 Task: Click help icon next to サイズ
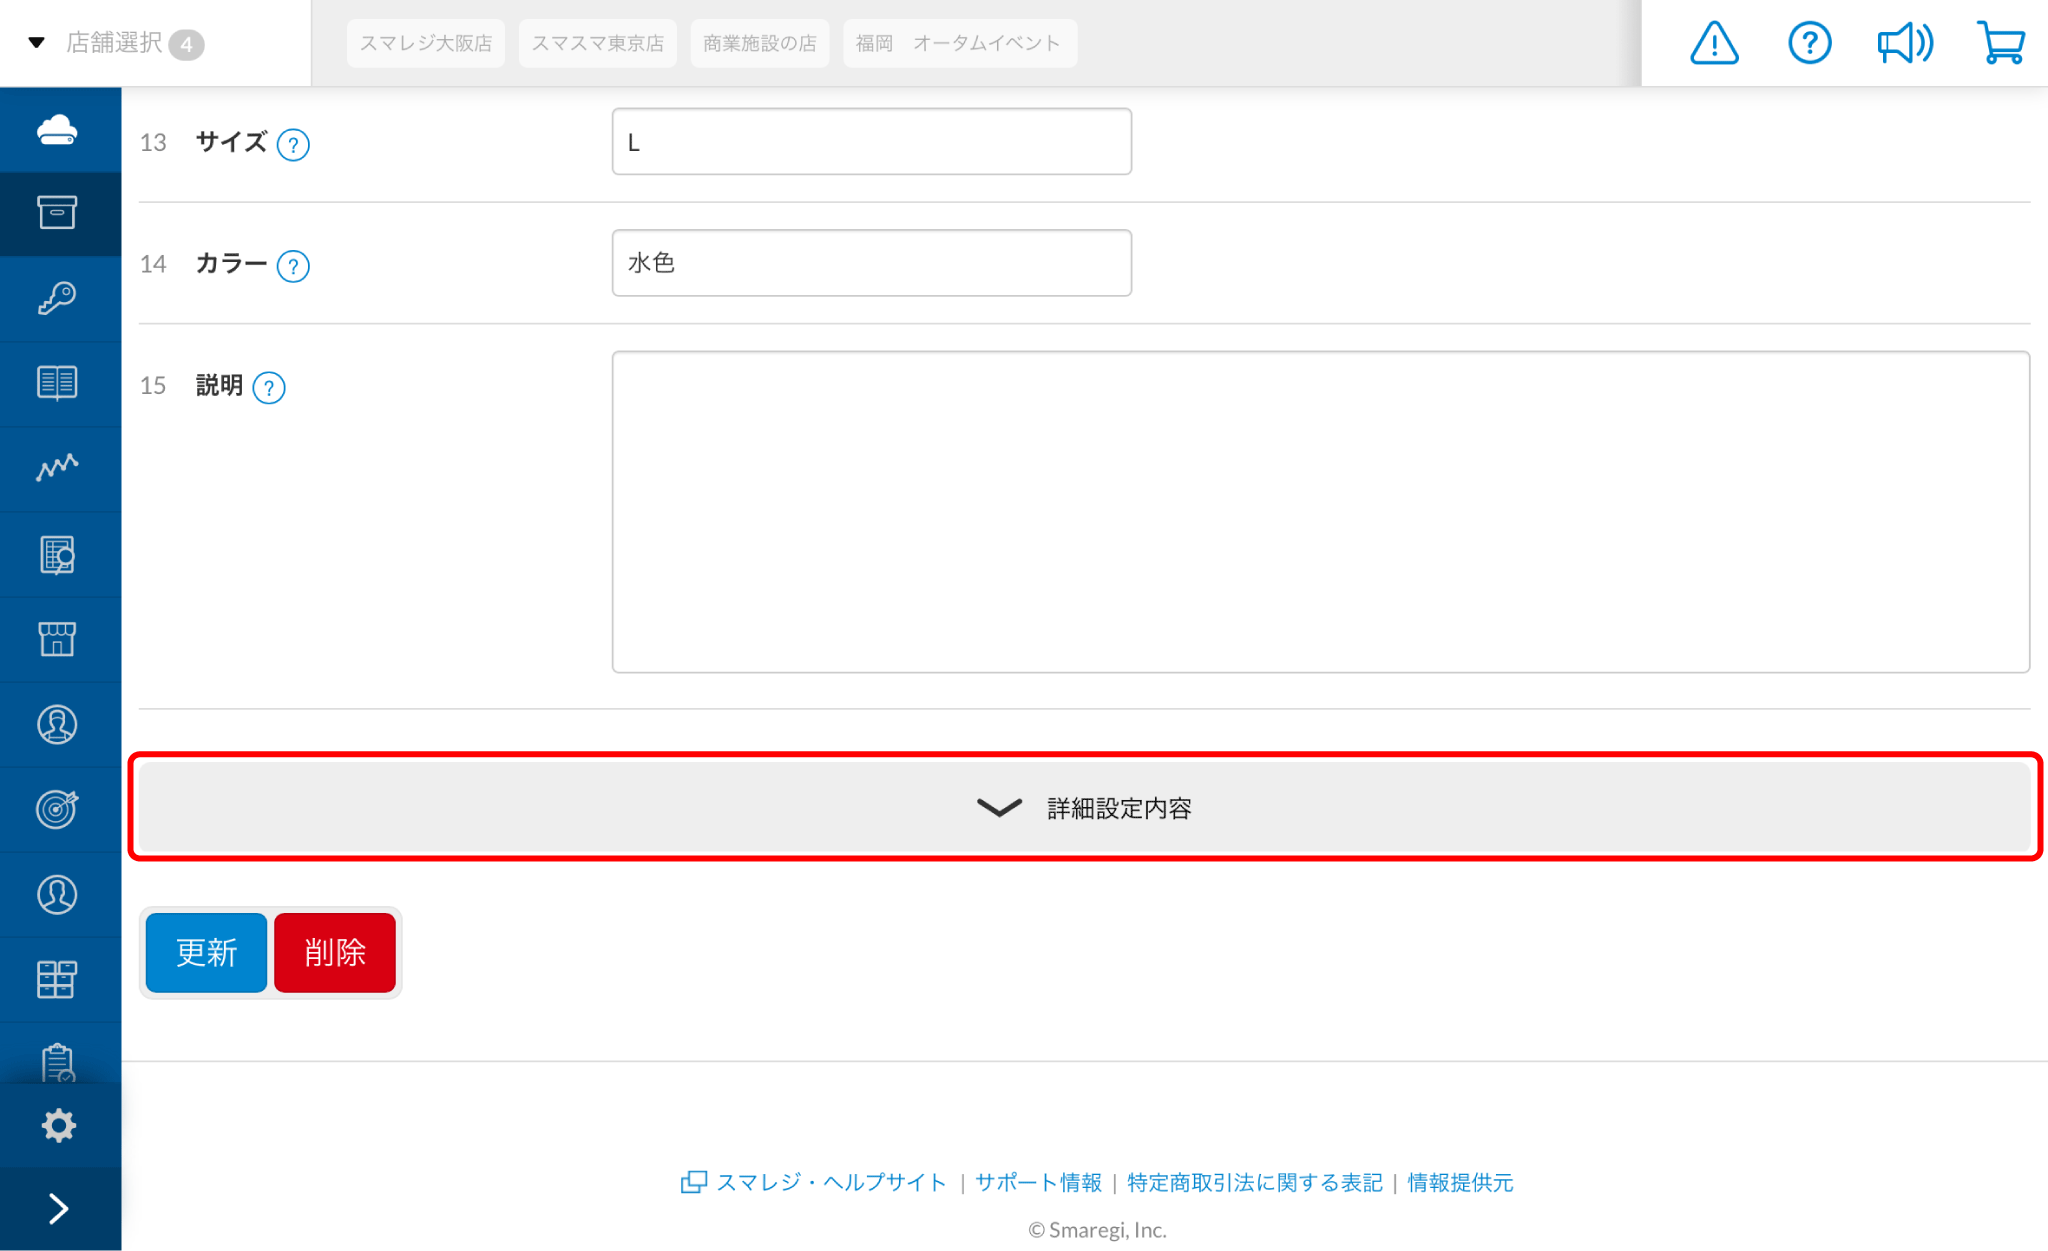coord(293,145)
